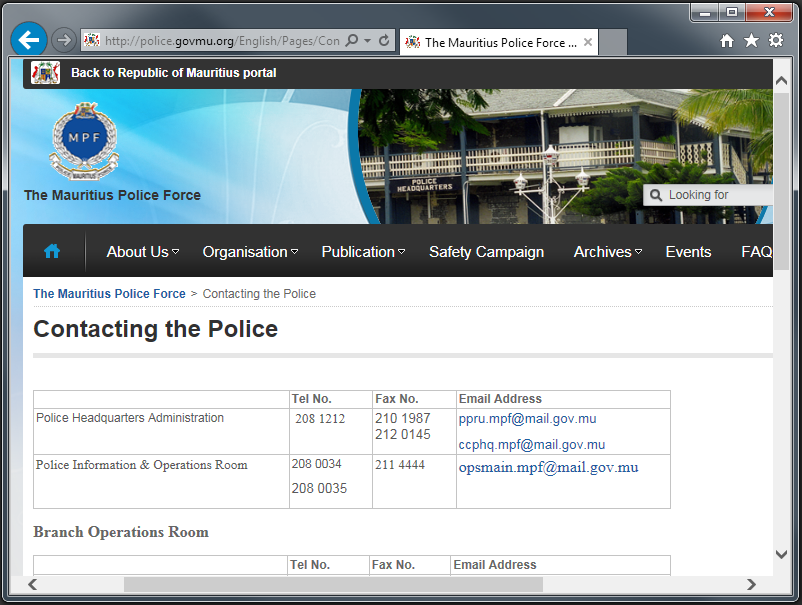The width and height of the screenshot is (802, 605).
Task: Close the browser window
Action: tap(769, 12)
